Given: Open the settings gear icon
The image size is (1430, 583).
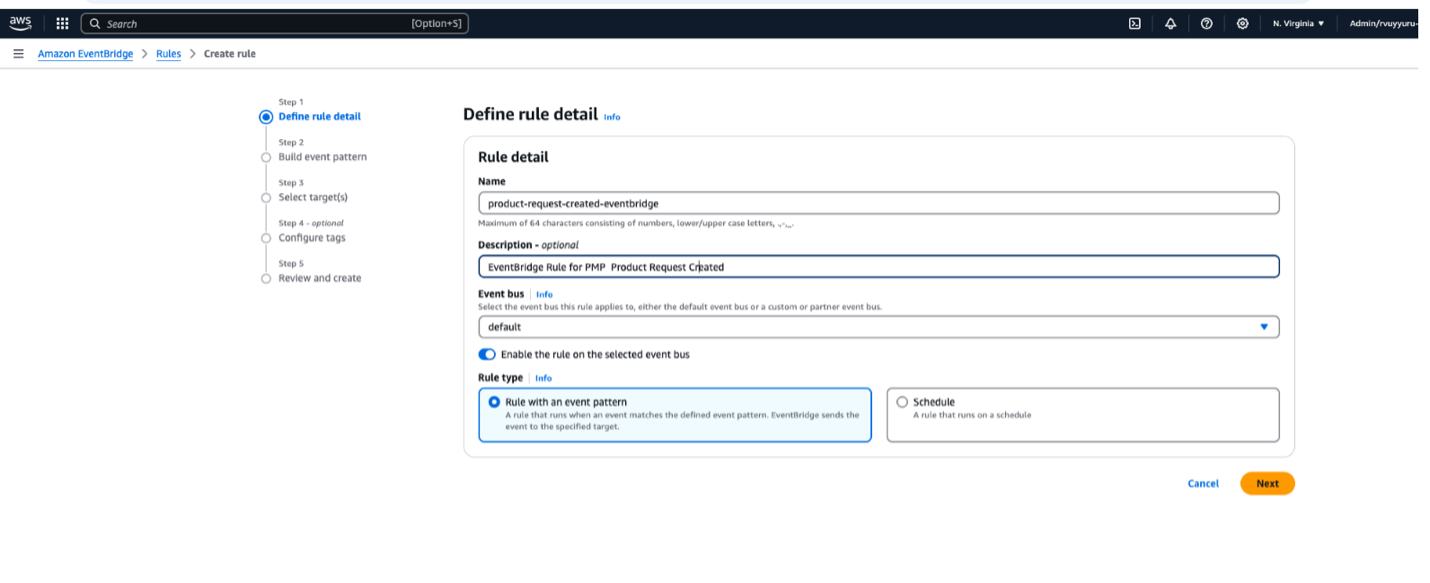Looking at the screenshot, I should [1243, 23].
